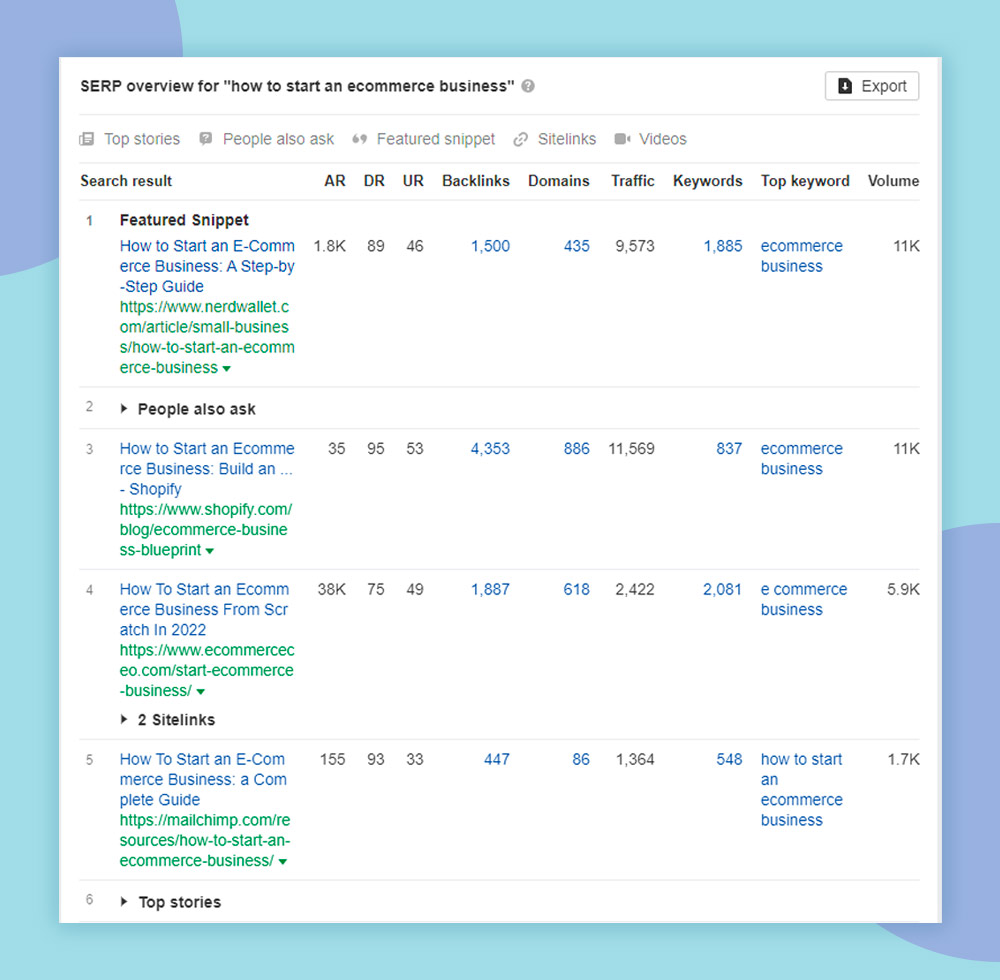Click domains value 618
The image size is (1000, 980).
(577, 589)
